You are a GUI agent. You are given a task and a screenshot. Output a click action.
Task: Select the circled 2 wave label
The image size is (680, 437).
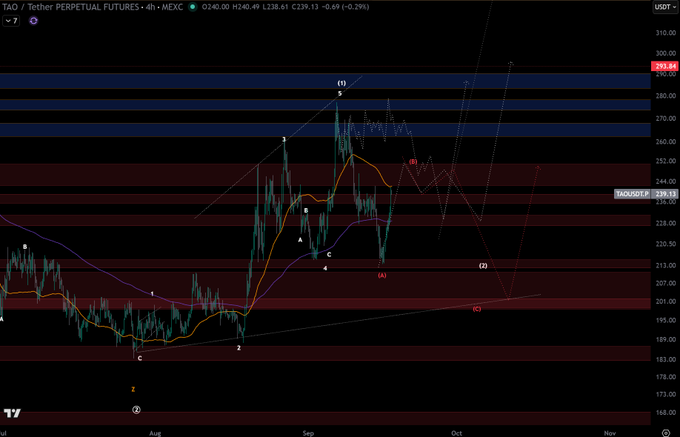tap(136, 410)
